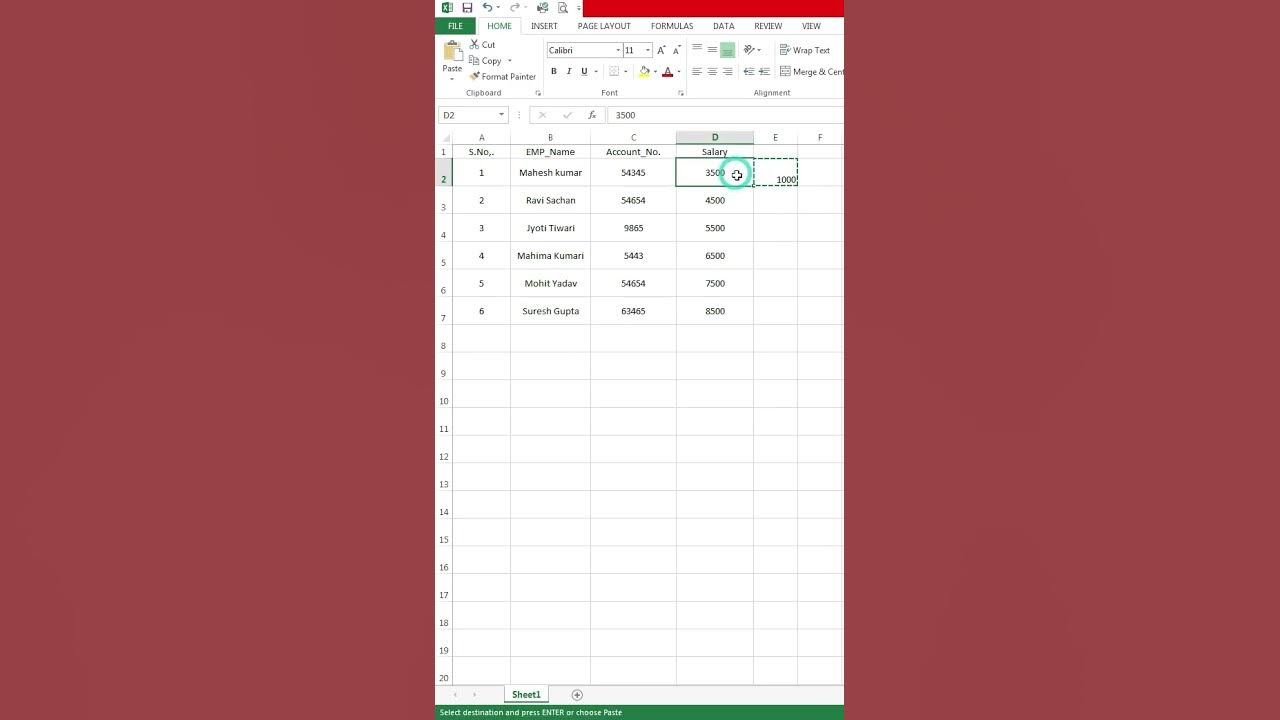Open the Borders dropdown arrow

(625, 72)
